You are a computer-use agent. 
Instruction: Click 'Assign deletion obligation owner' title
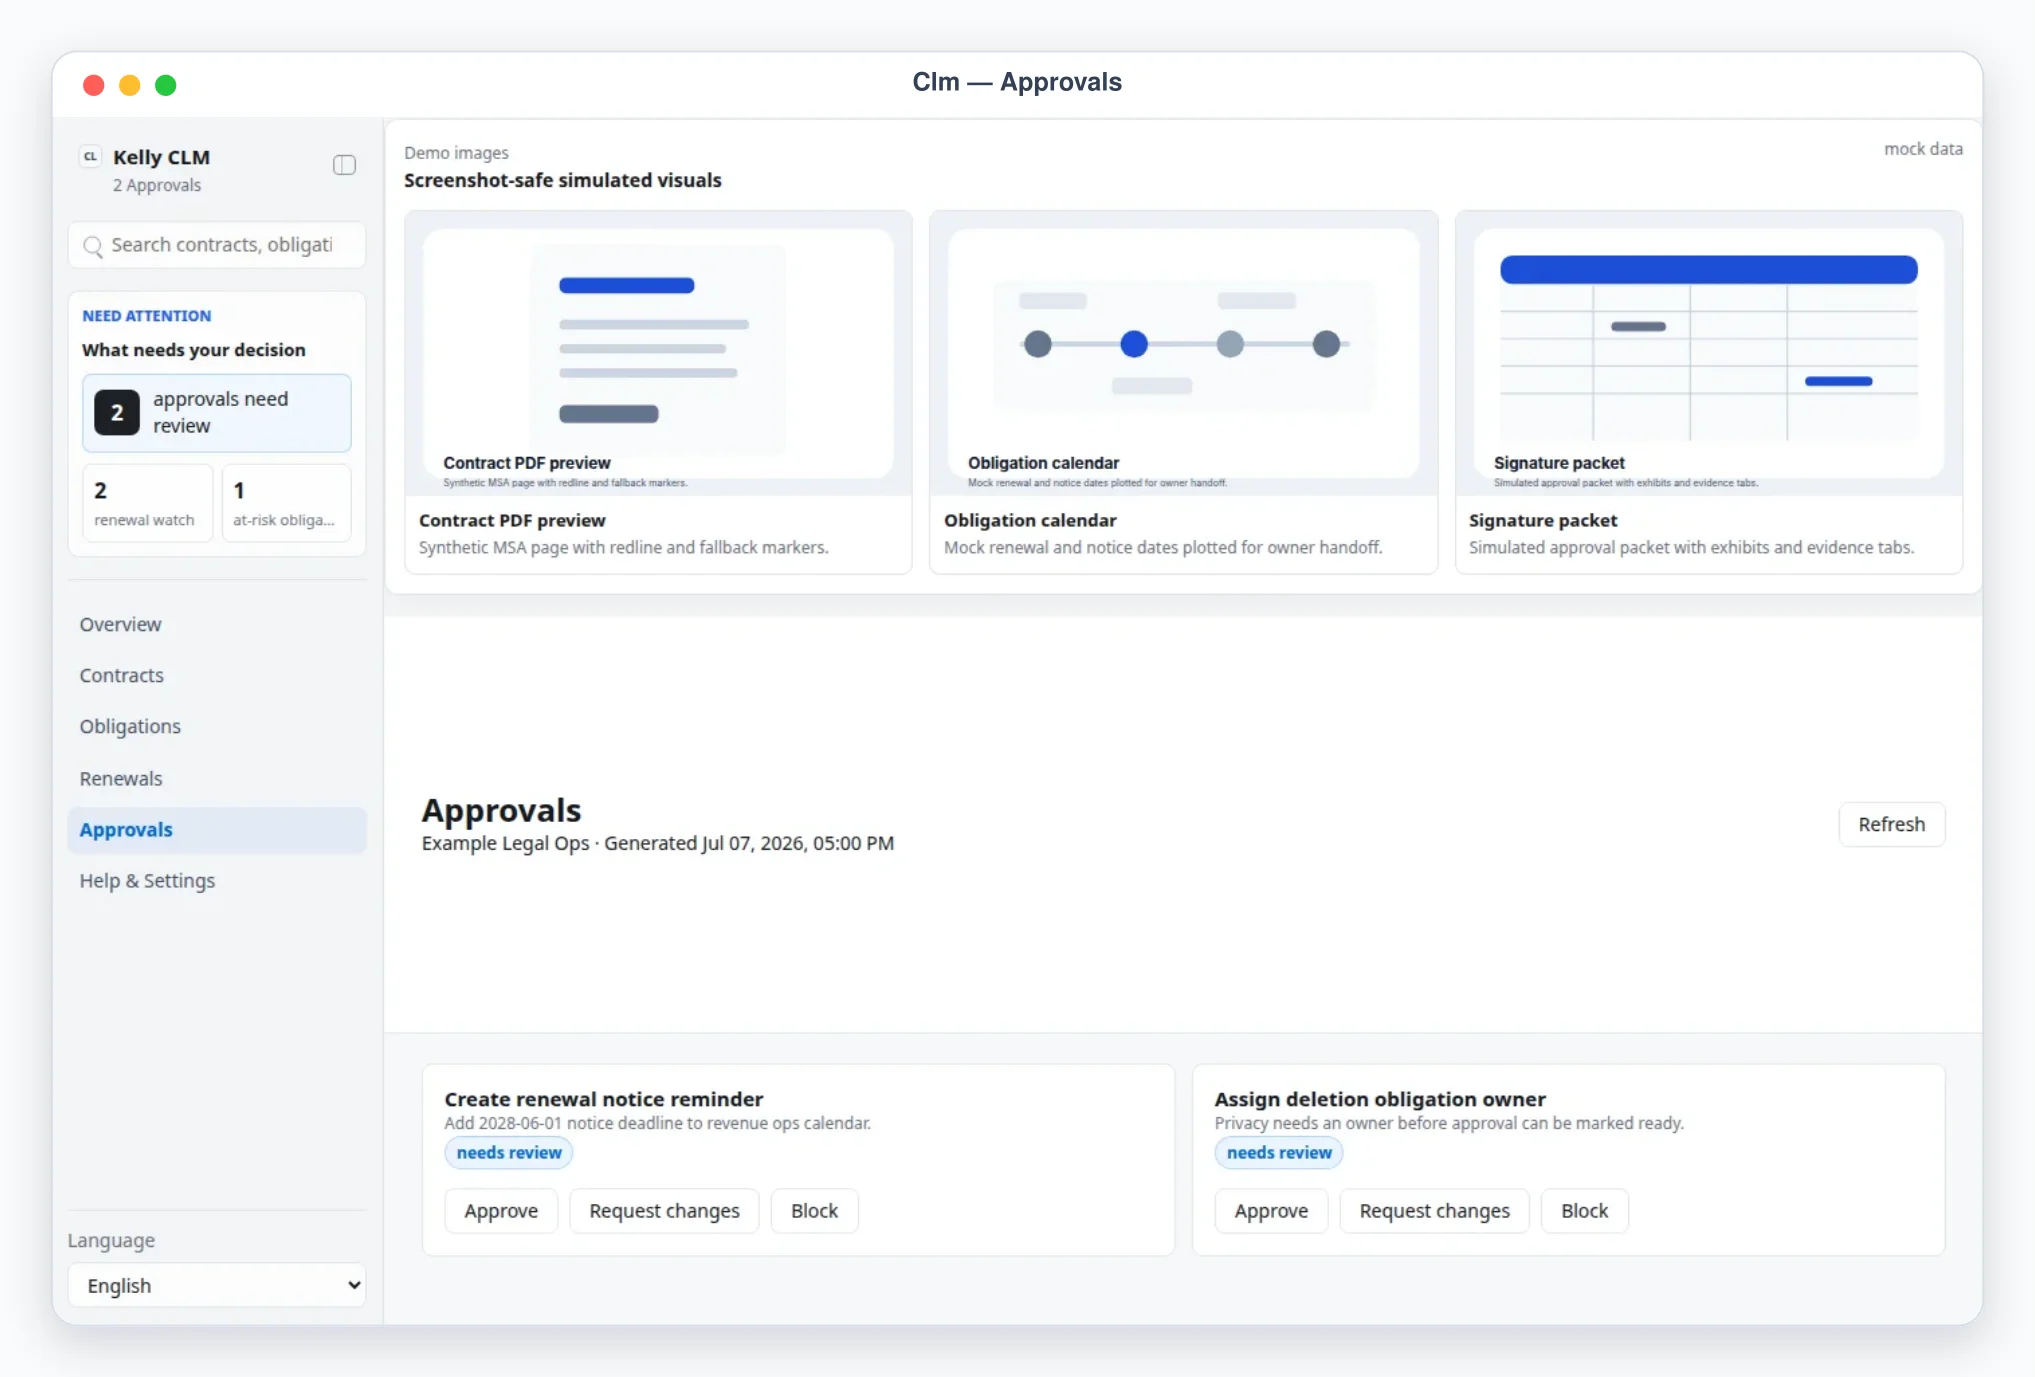1380,1099
